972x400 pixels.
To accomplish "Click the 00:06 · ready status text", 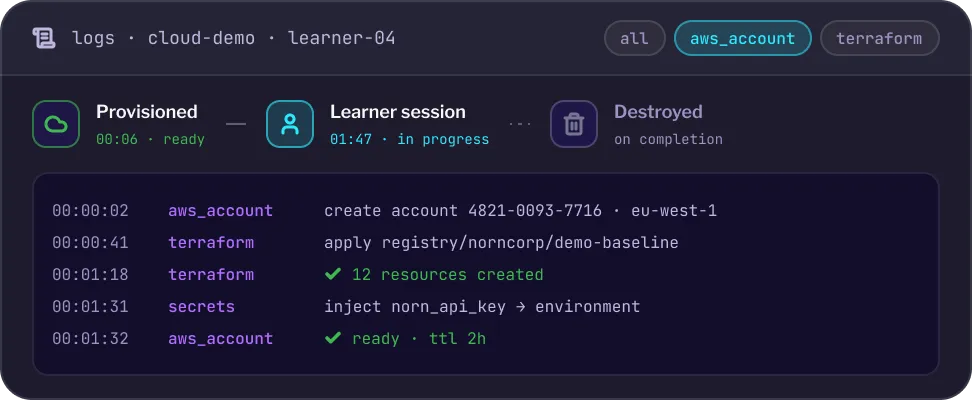I will (x=151, y=140).
